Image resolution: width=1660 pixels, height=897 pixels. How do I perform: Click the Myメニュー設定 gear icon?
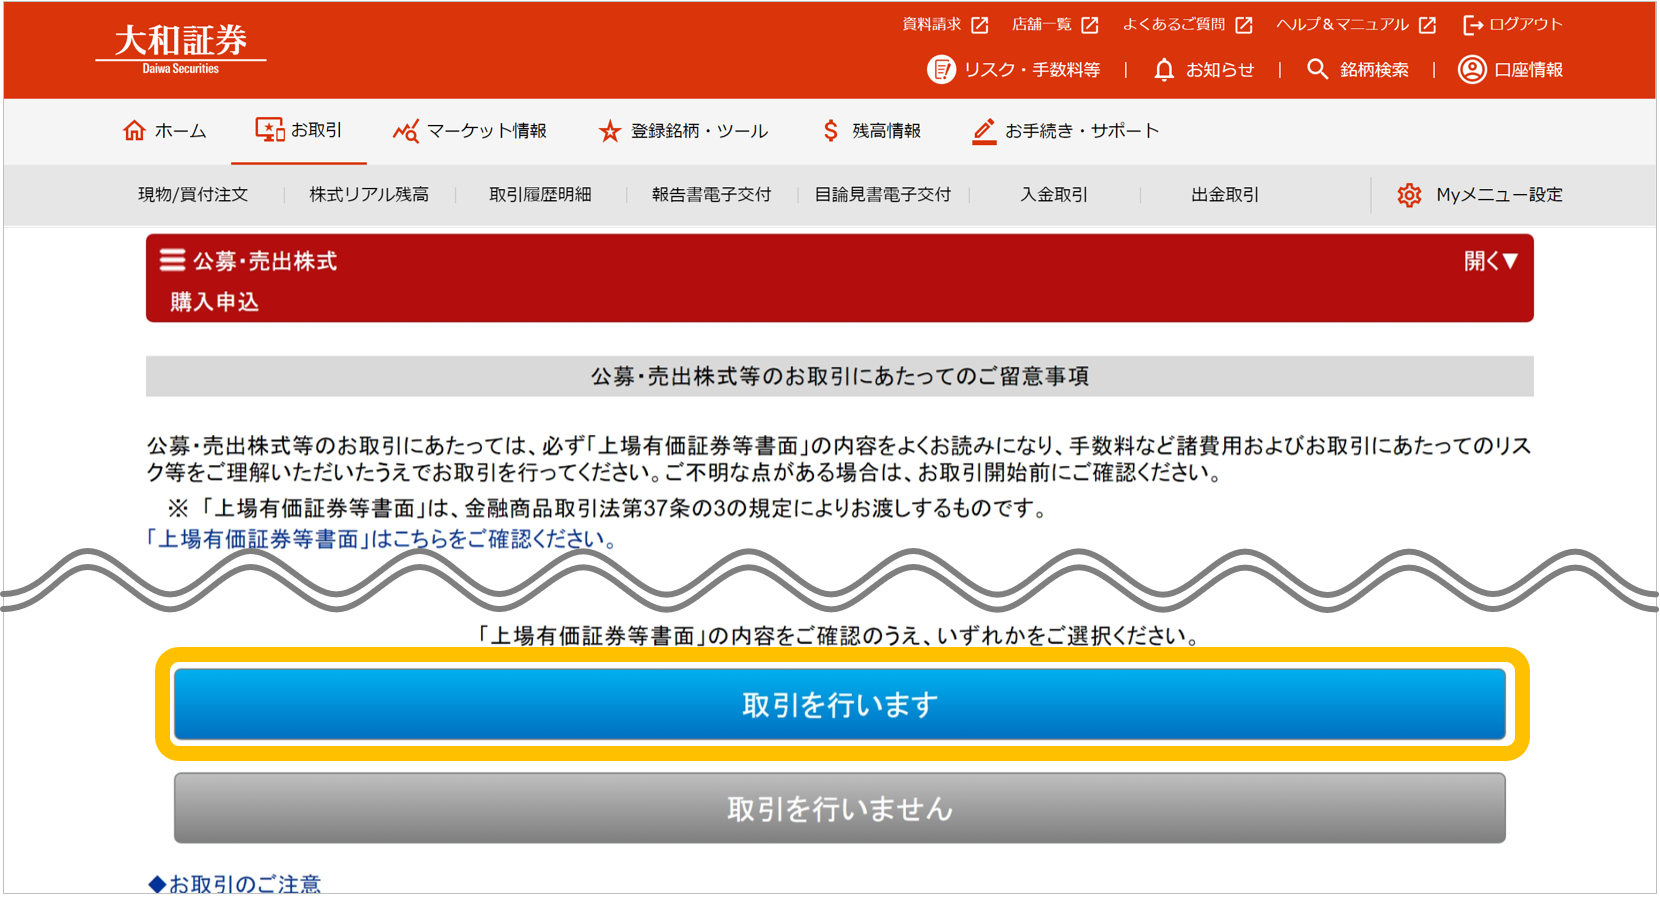pos(1409,195)
